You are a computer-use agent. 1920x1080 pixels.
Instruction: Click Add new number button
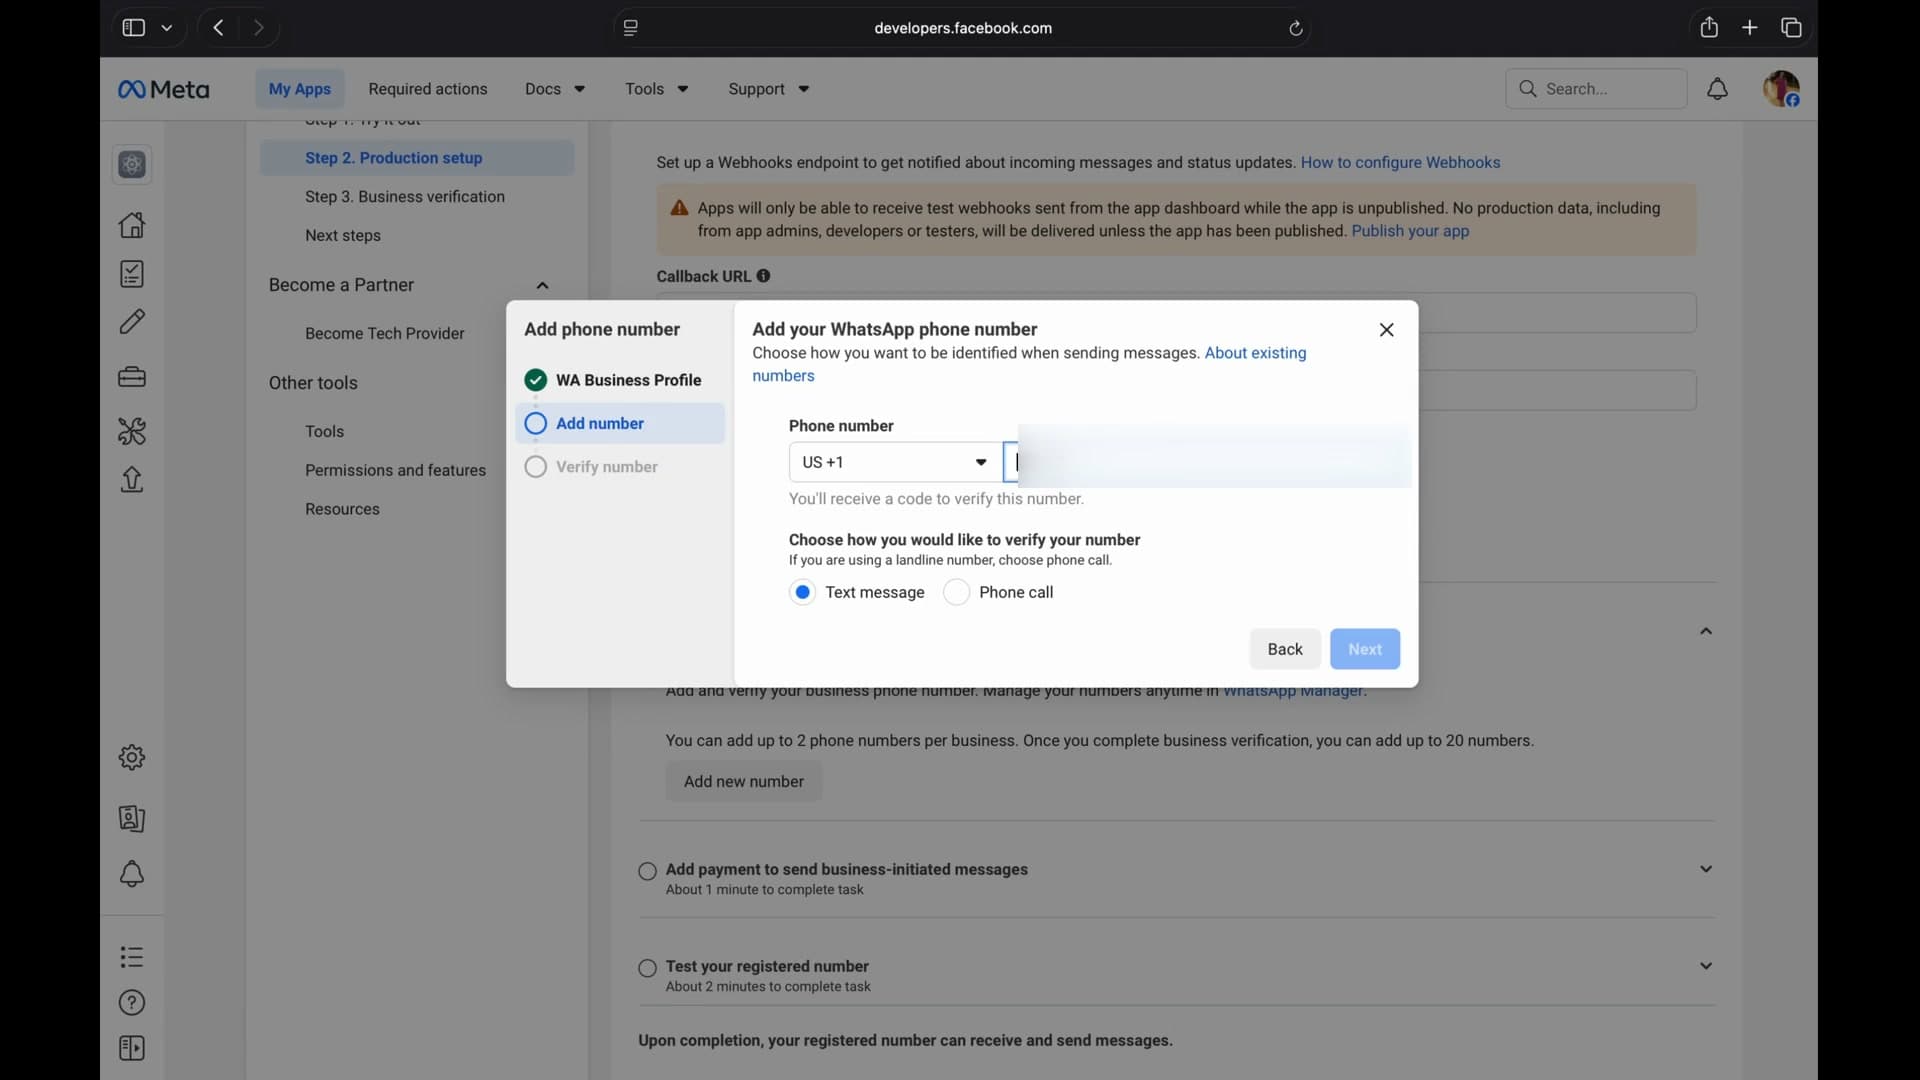pyautogui.click(x=744, y=782)
